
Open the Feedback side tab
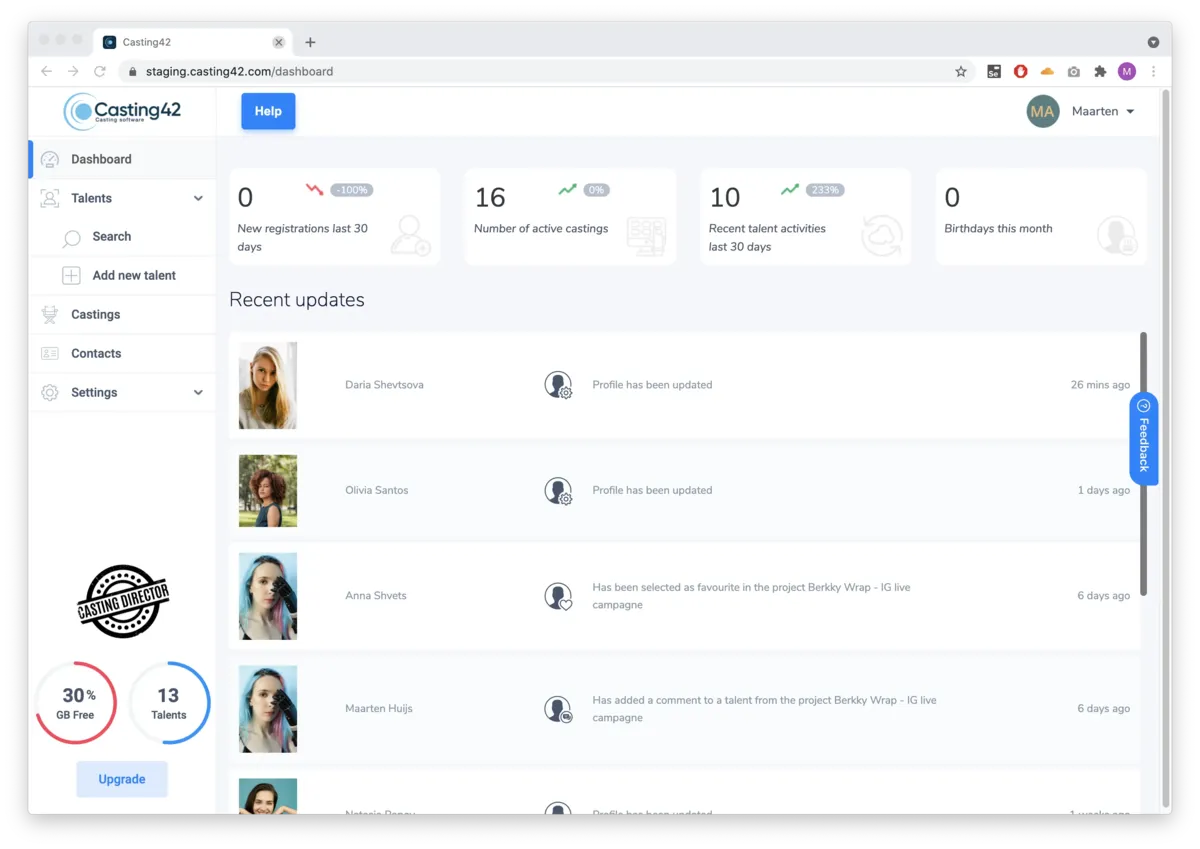click(1144, 439)
